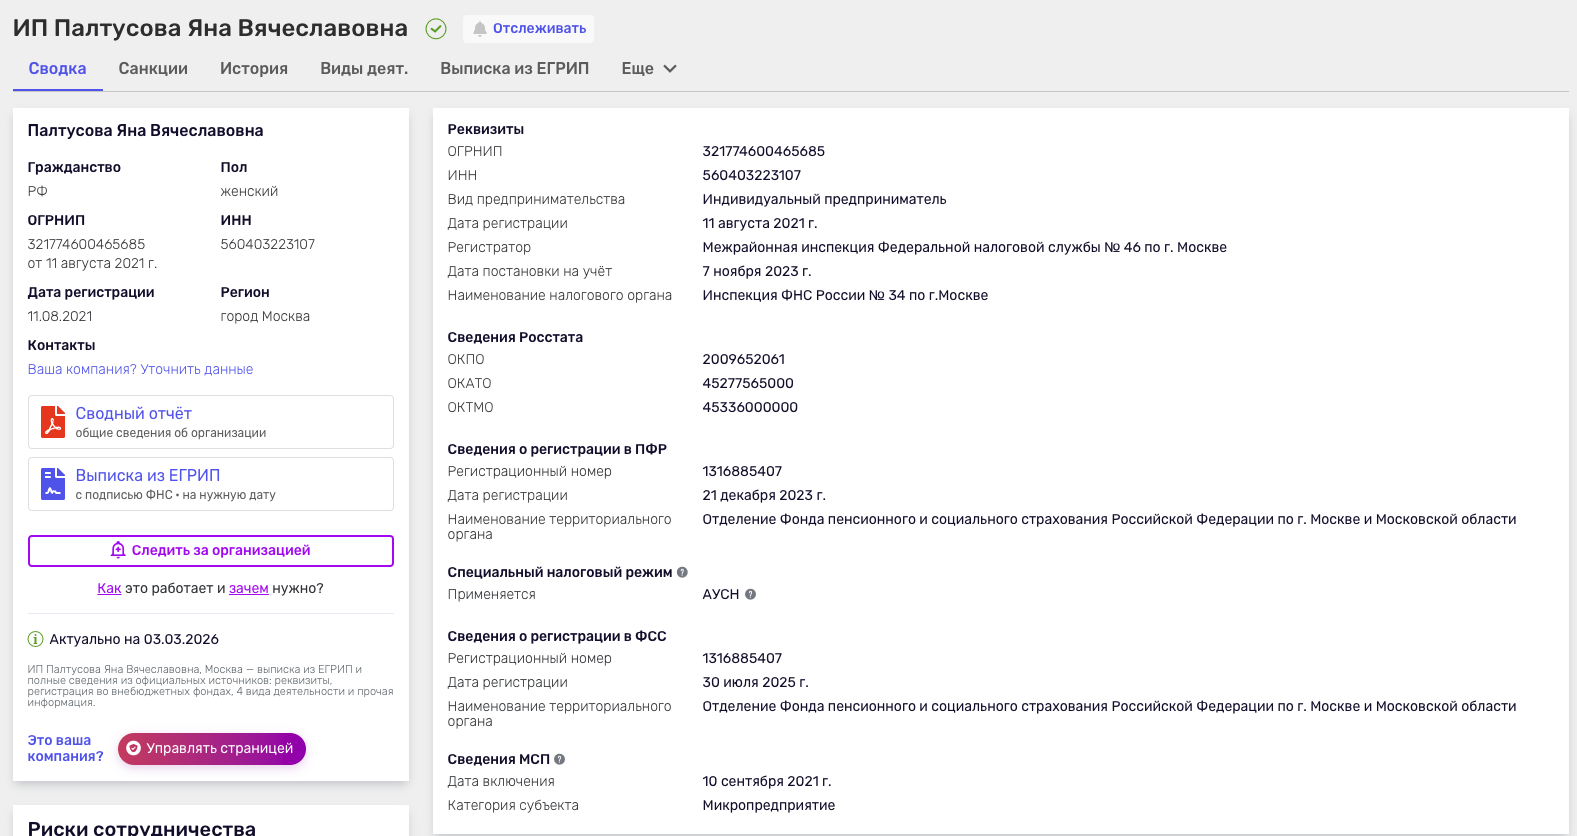Click the red PDF icon for Сводный отчёт

53,422
